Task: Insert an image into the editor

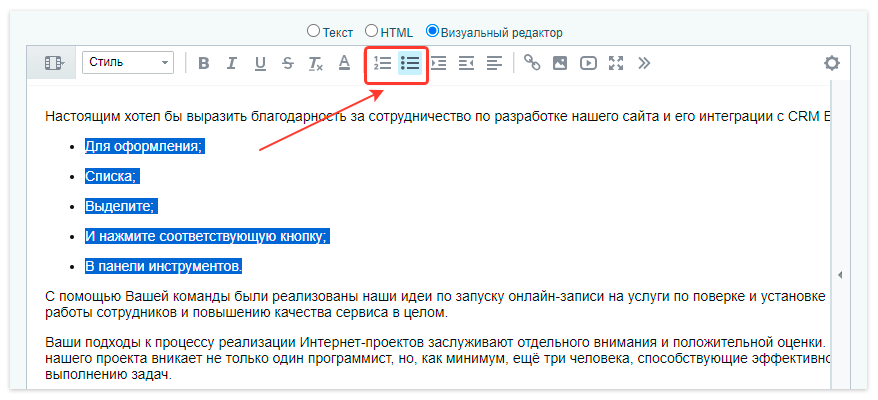Action: (560, 63)
